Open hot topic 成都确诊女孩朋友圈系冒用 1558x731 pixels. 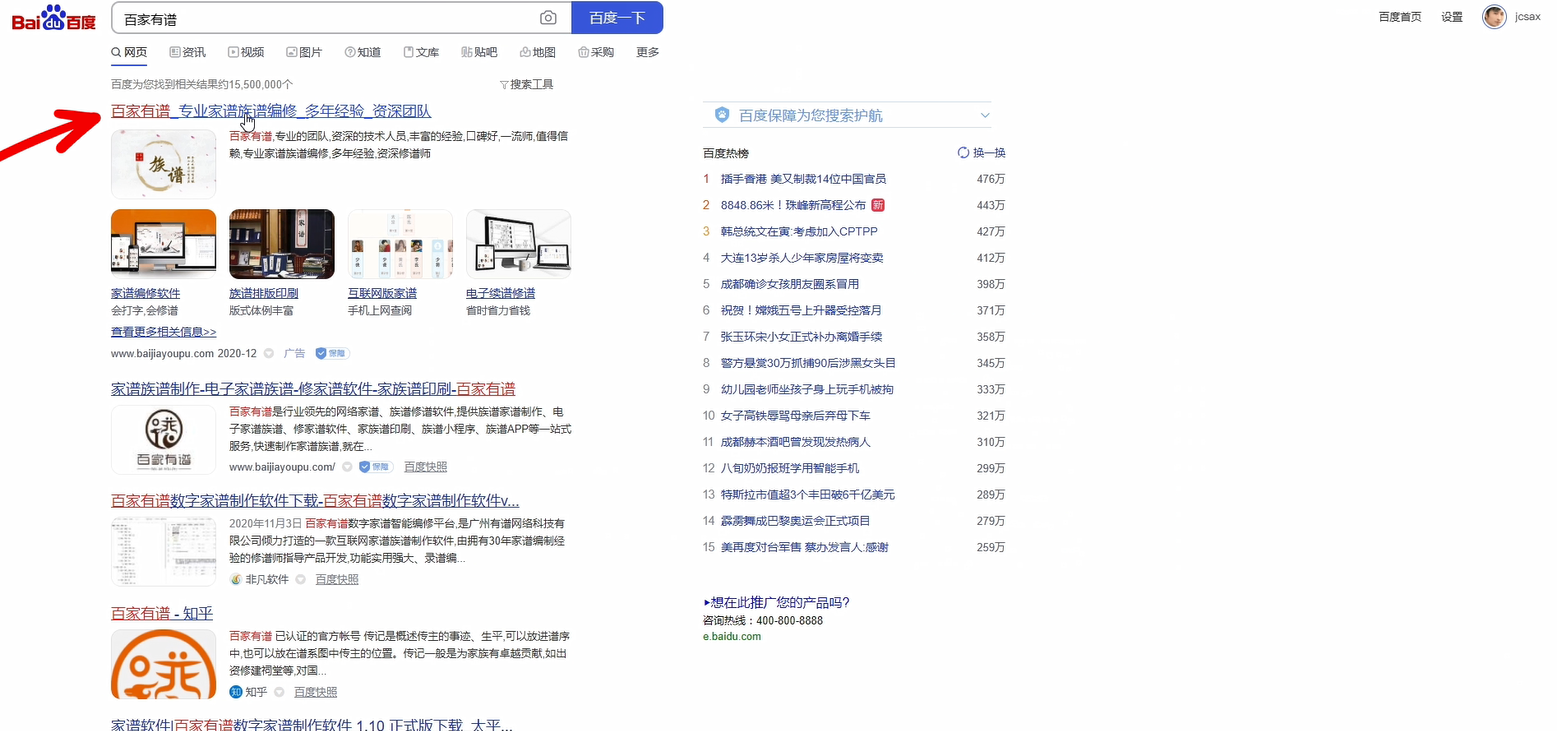(789, 284)
